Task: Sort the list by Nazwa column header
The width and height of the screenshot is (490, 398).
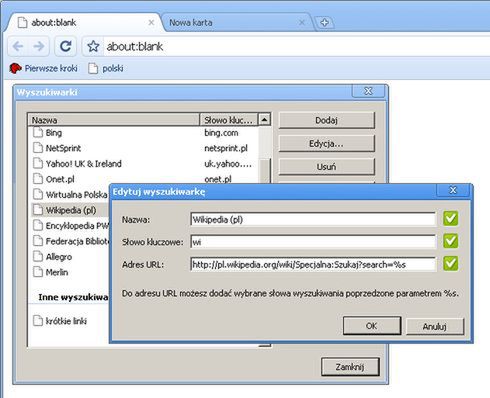Action: point(114,120)
